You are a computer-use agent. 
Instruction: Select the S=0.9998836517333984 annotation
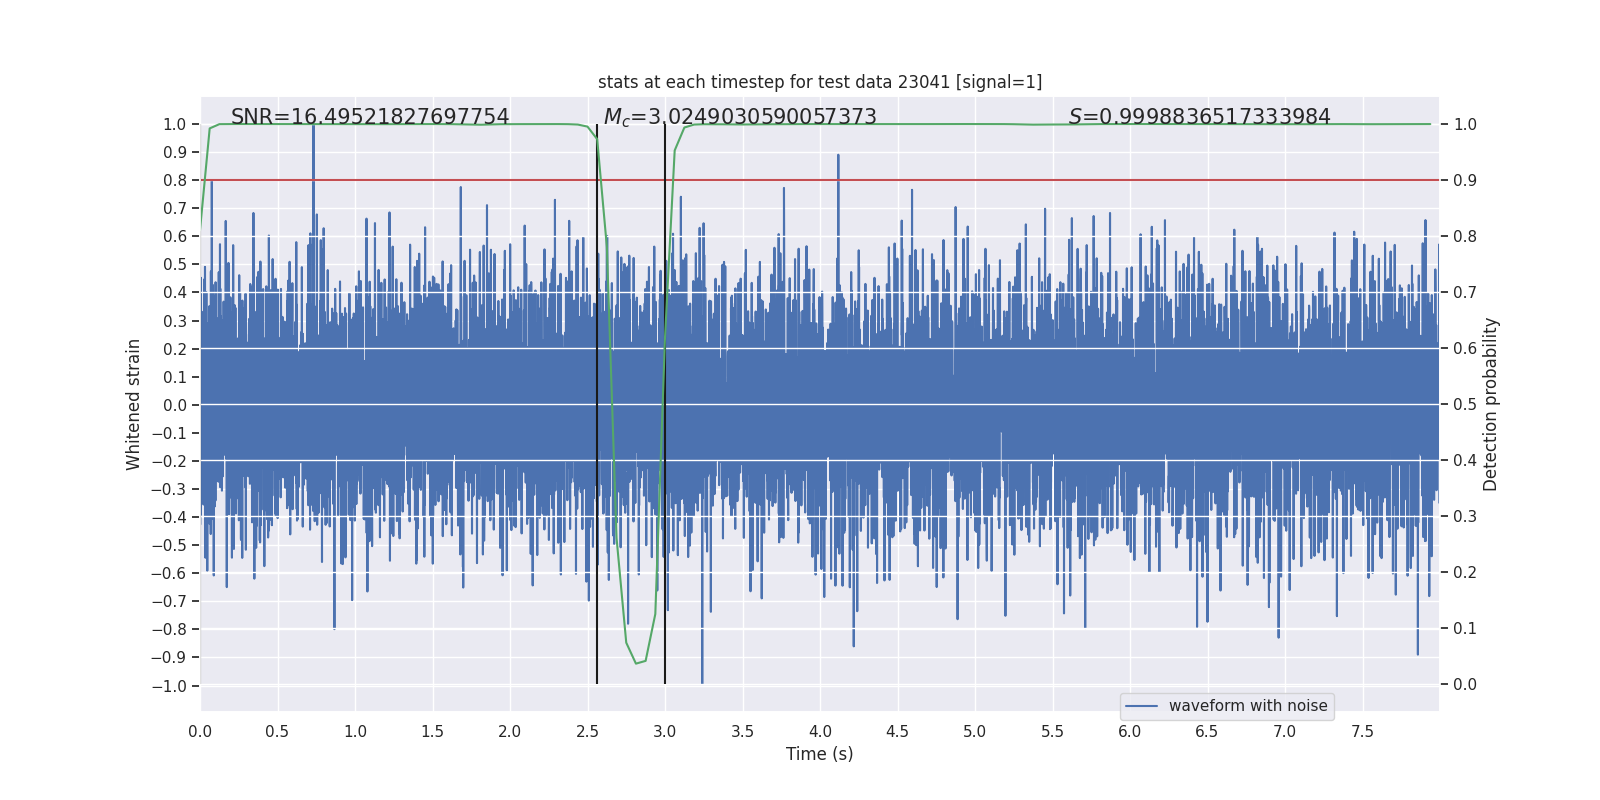1200,117
